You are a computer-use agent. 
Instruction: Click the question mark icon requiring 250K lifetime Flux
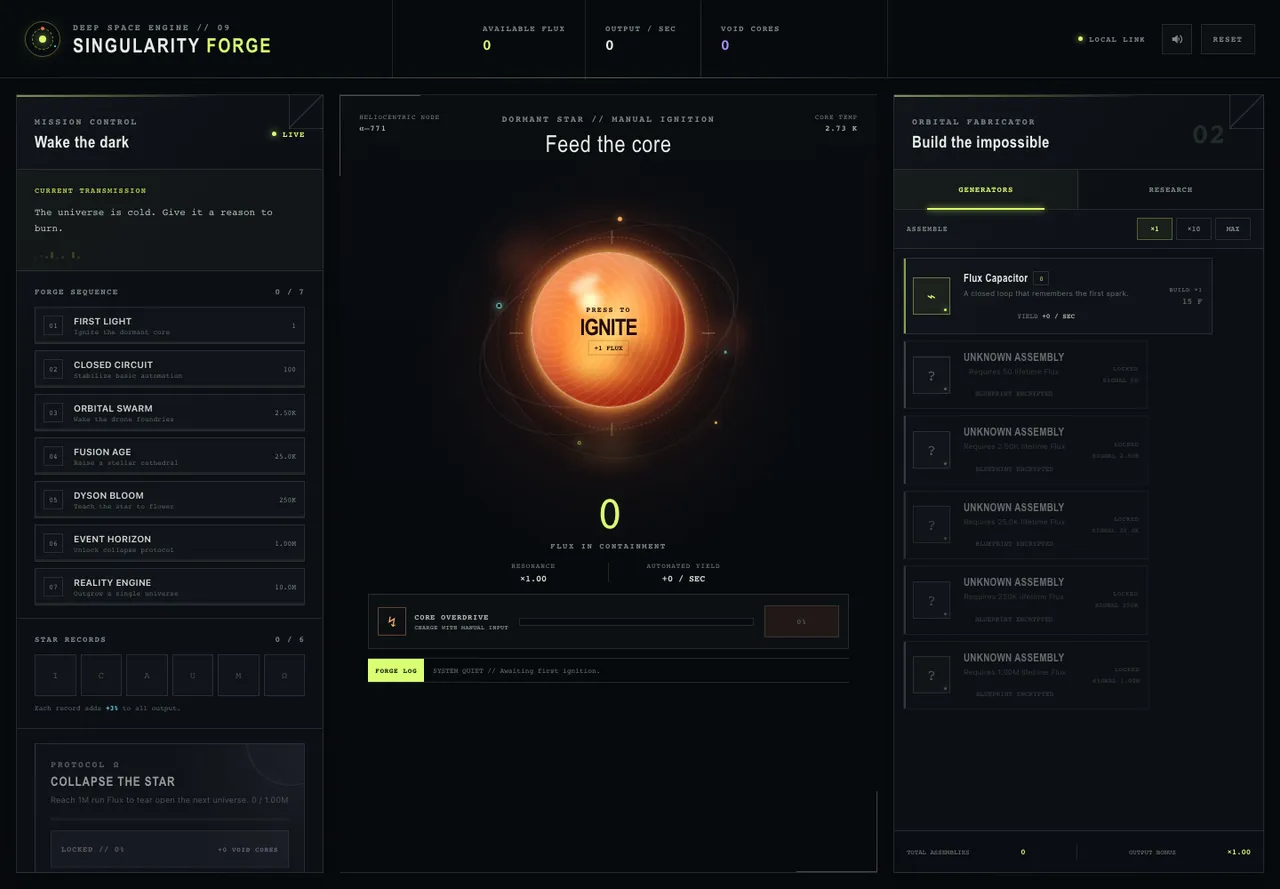pos(931,600)
